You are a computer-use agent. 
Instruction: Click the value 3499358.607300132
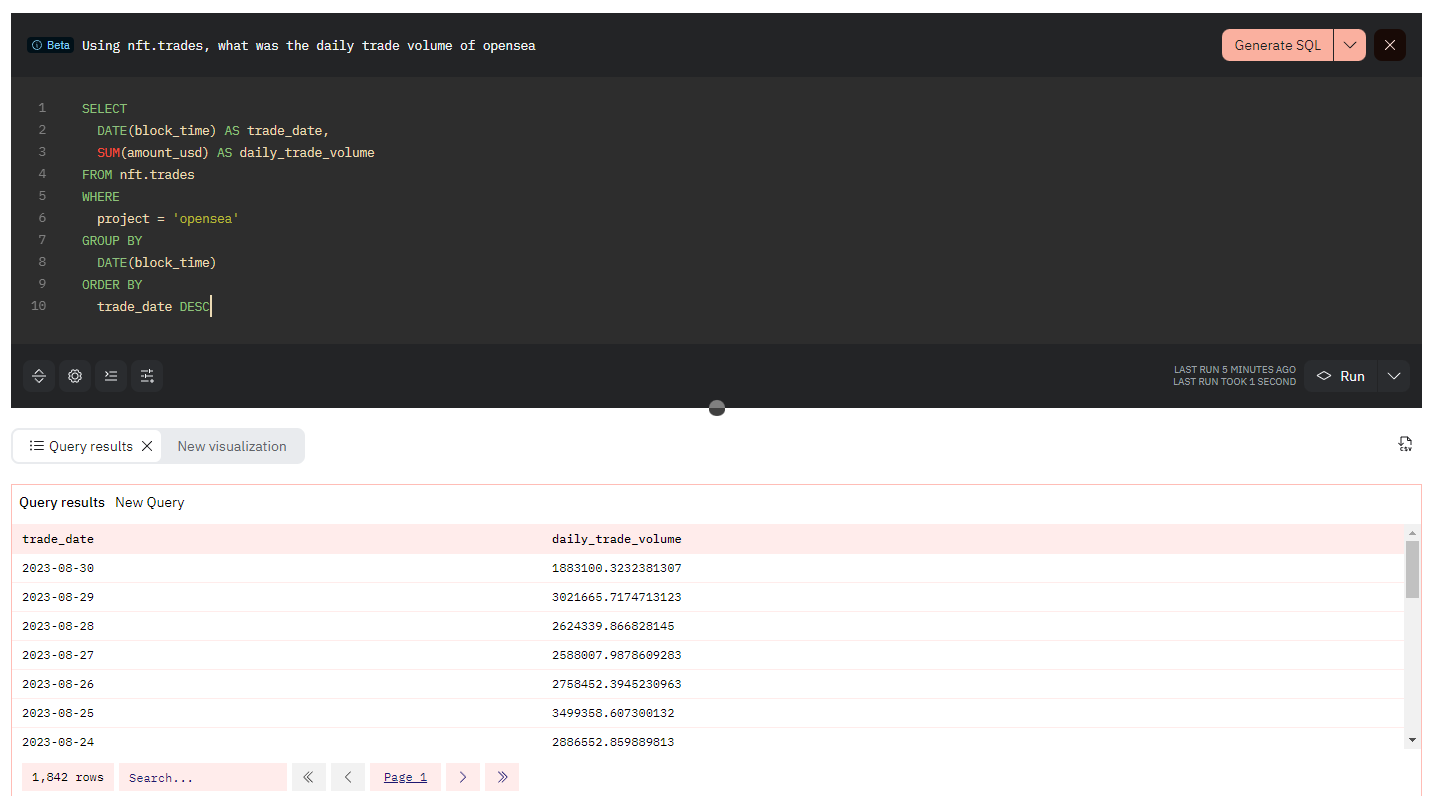(x=613, y=713)
